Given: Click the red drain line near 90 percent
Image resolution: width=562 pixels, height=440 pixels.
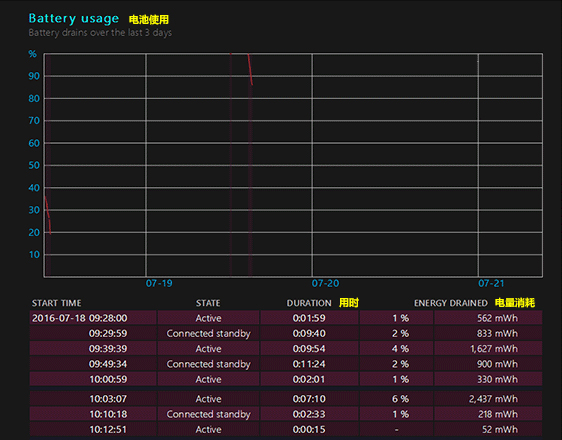Looking at the screenshot, I should (250, 70).
